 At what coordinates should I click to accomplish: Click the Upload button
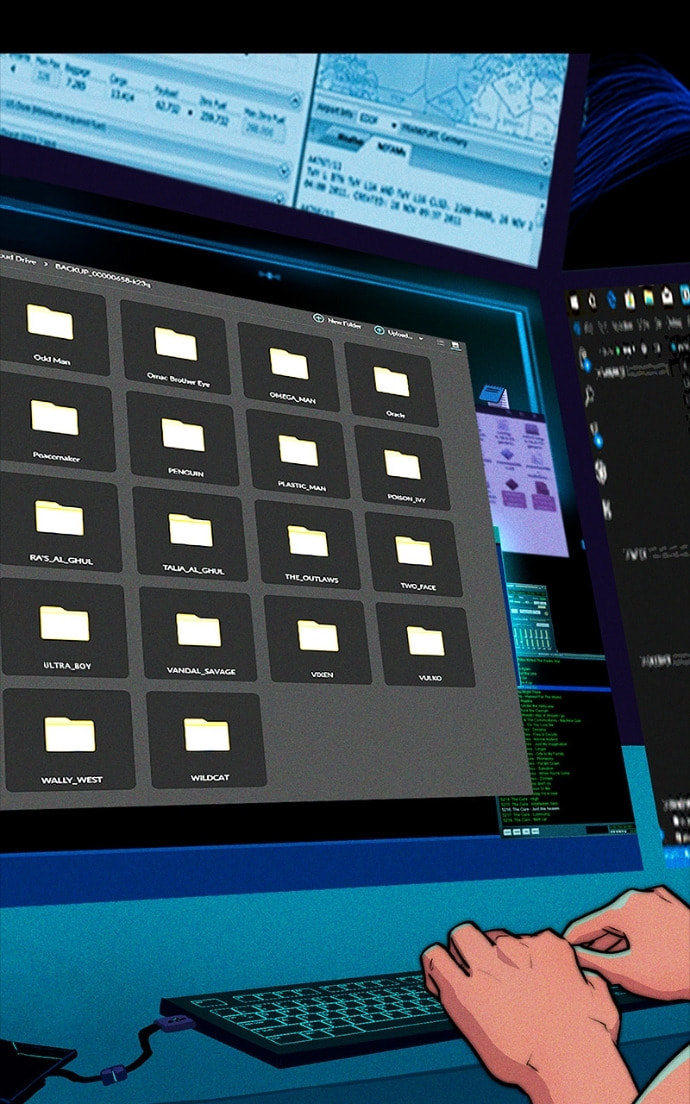[x=394, y=332]
